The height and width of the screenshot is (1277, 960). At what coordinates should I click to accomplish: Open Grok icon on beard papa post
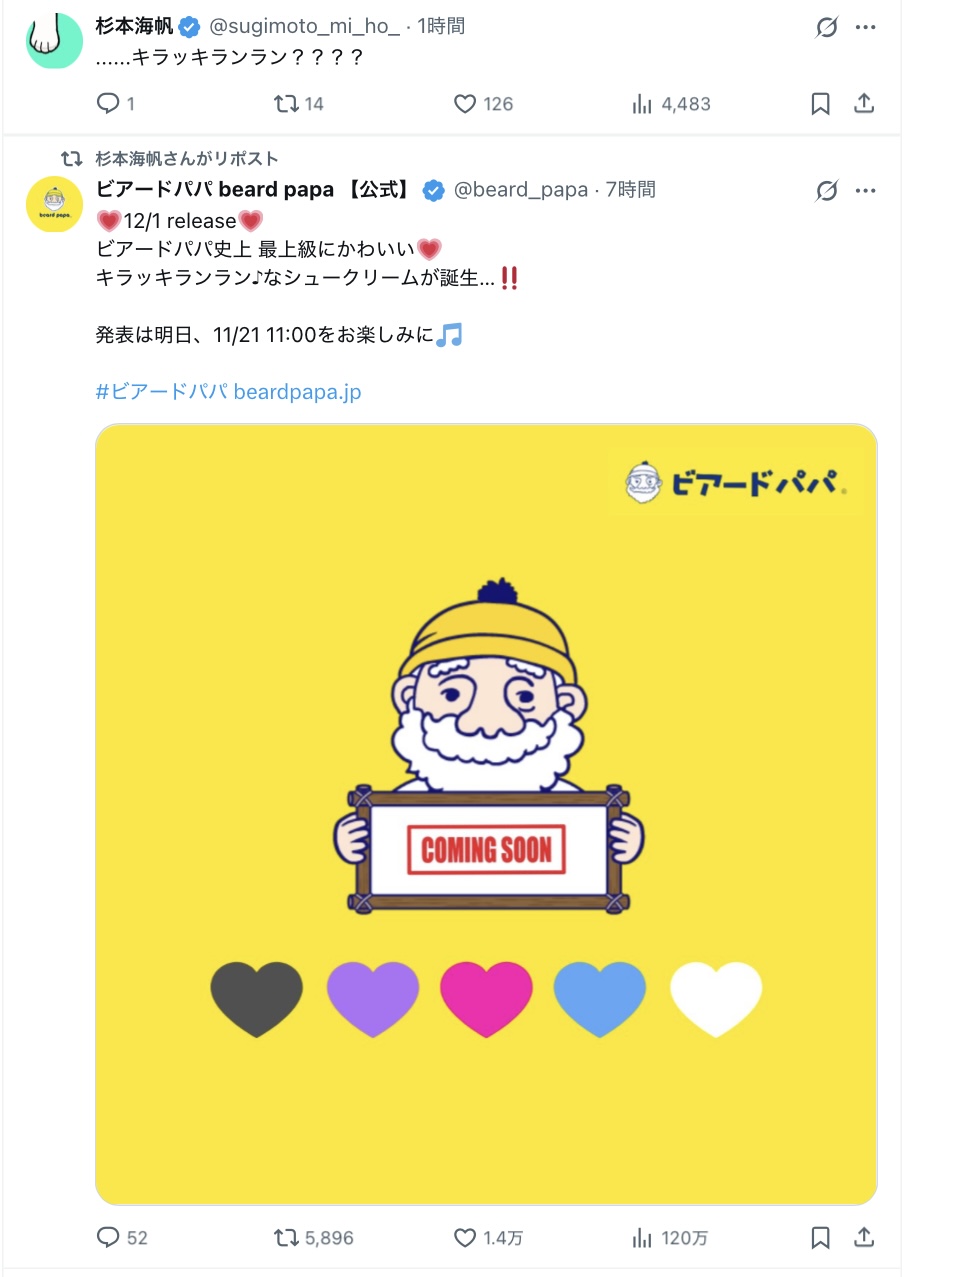pyautogui.click(x=826, y=190)
